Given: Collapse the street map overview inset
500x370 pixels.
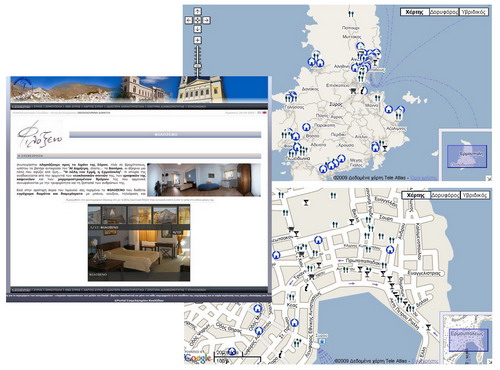Looking at the screenshot, I should pyautogui.click(x=489, y=362).
